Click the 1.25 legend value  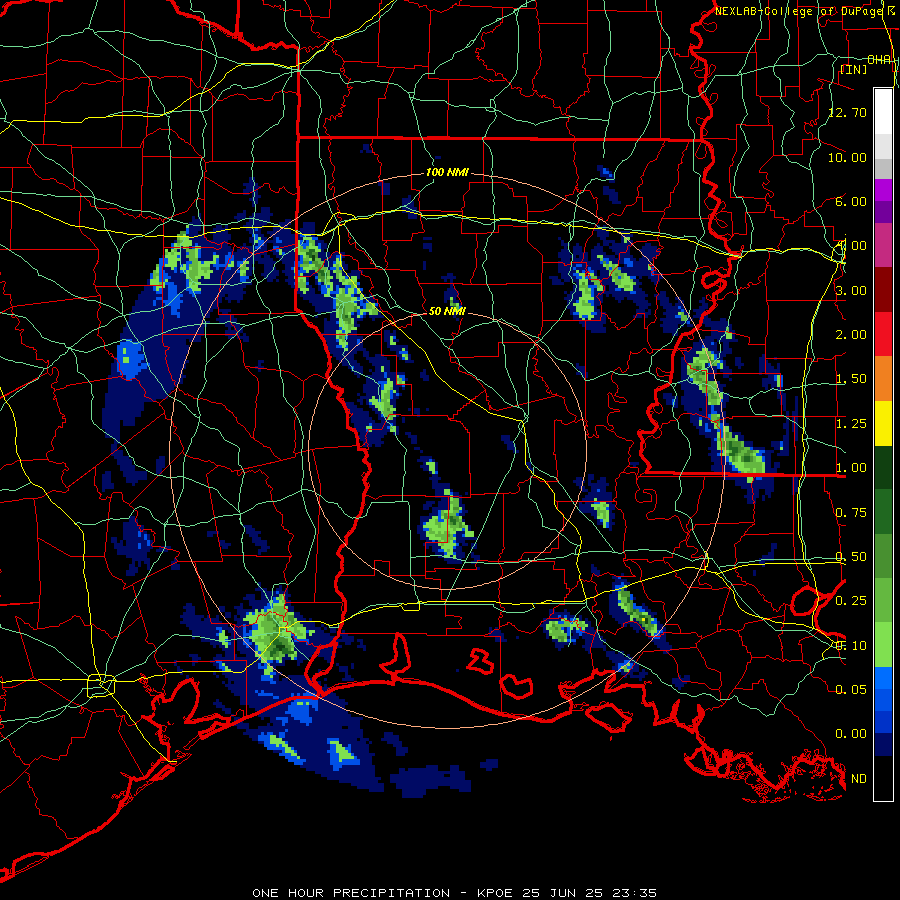(x=851, y=424)
